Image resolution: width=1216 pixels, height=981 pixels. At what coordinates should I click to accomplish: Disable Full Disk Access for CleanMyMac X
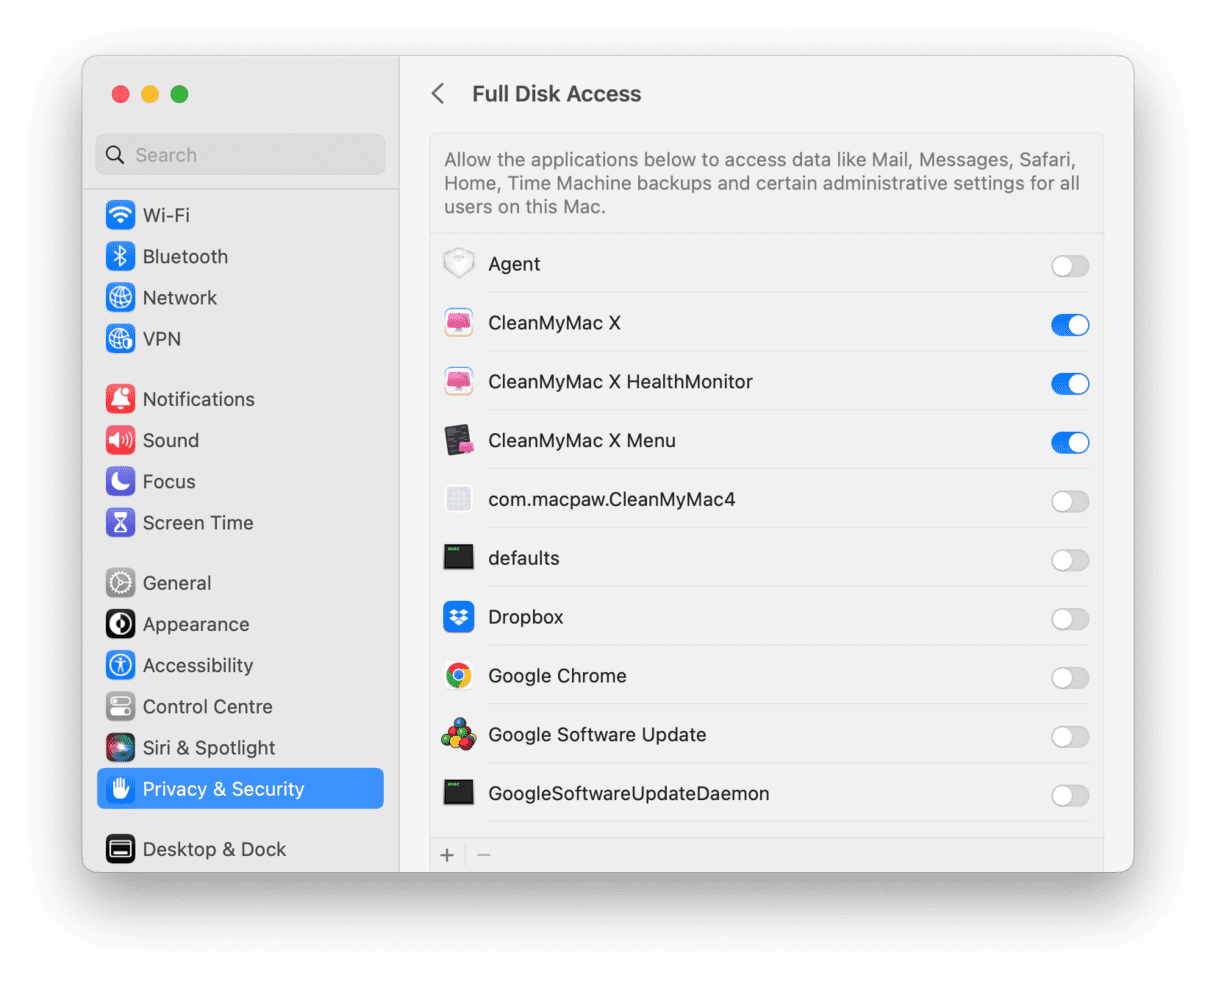click(1069, 325)
